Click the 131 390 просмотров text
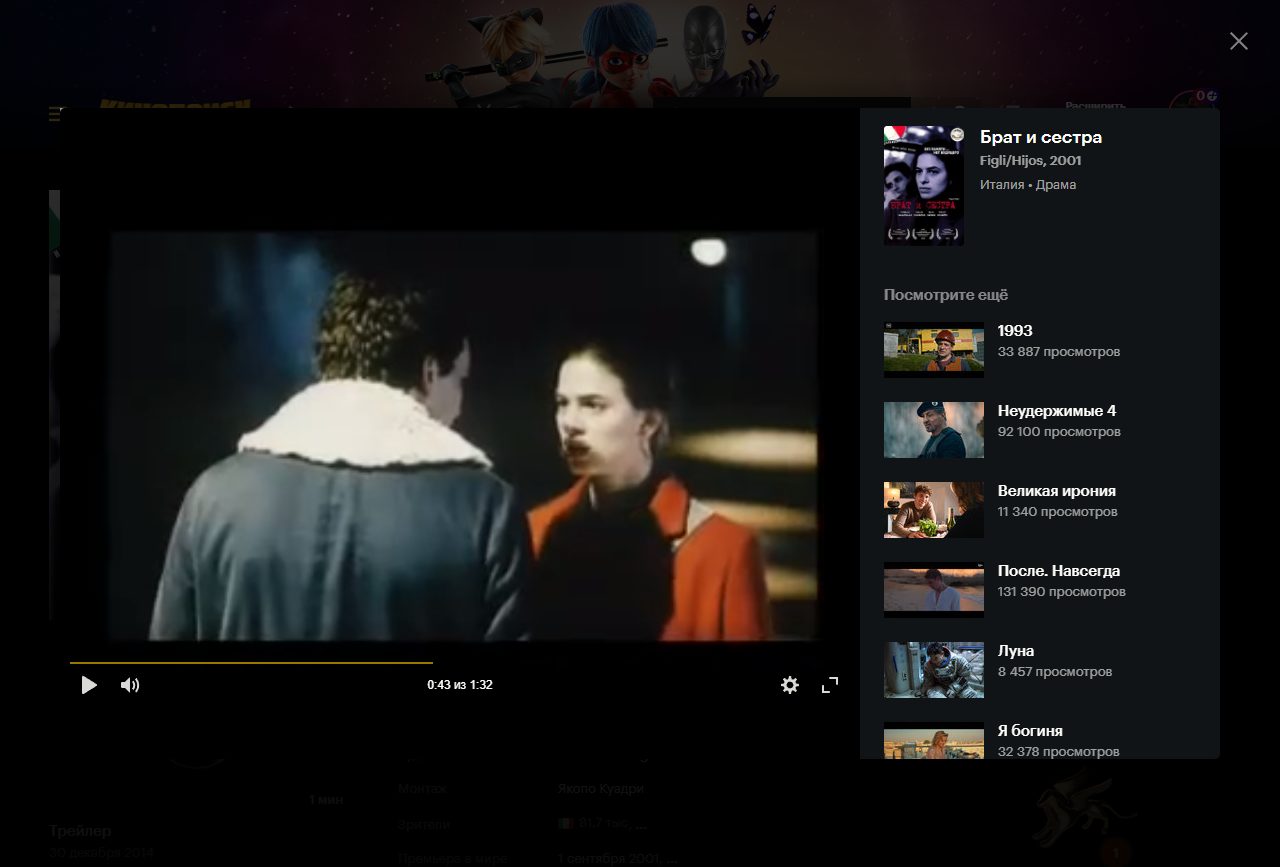This screenshot has height=867, width=1280. [x=1062, y=592]
